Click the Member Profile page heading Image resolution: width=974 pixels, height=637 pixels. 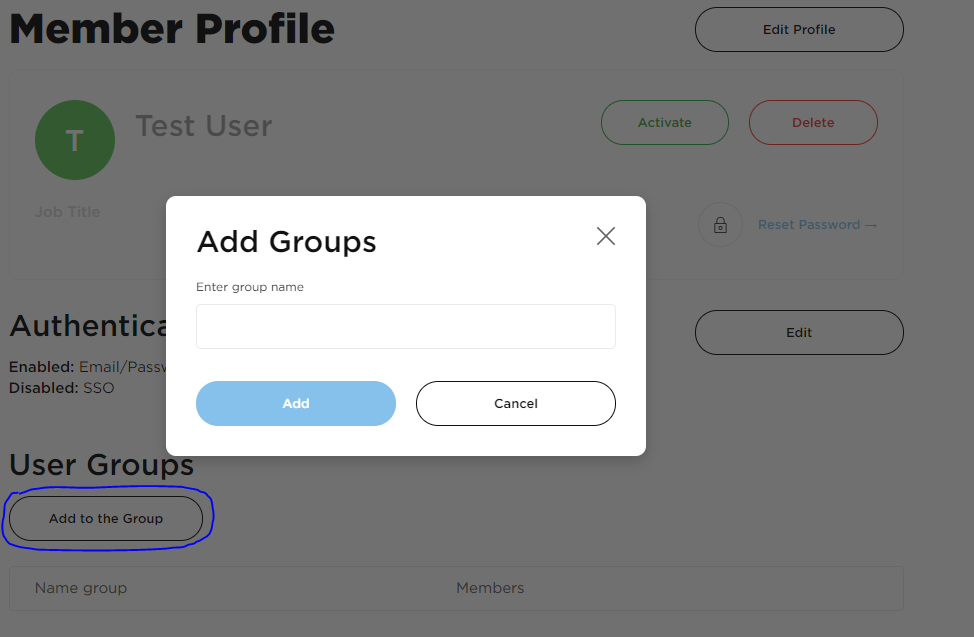[x=172, y=29]
